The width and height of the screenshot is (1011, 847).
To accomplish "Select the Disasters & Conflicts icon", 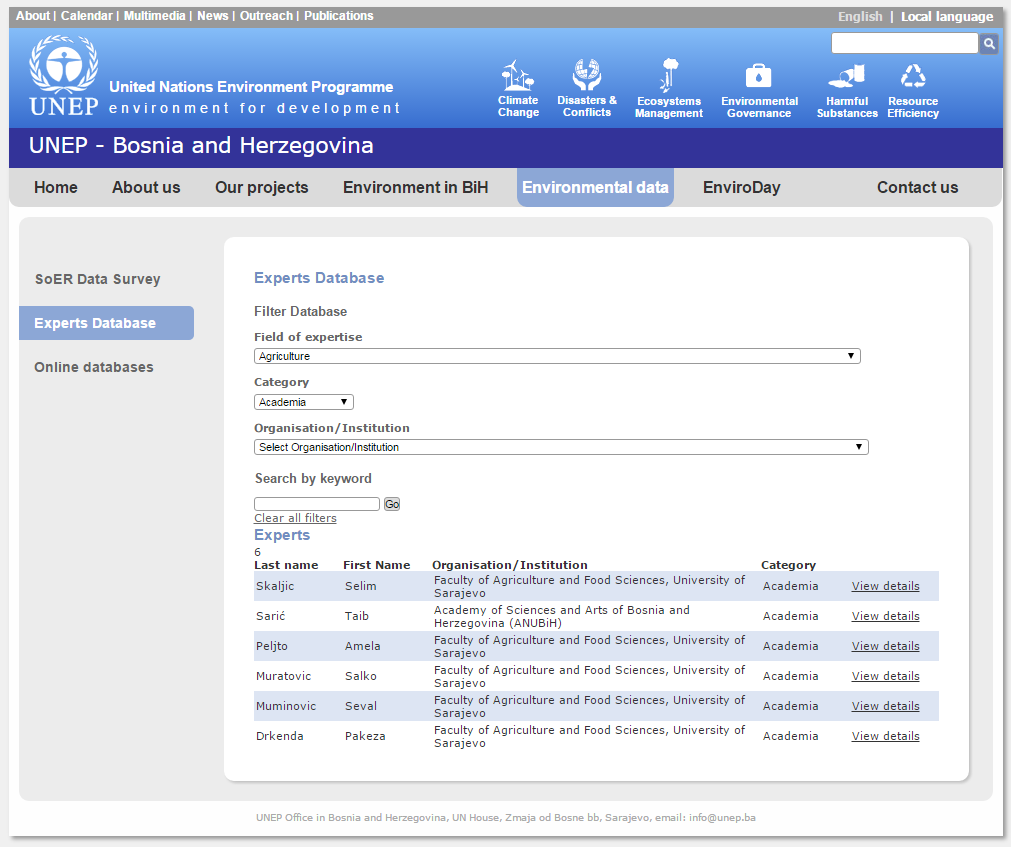I will pyautogui.click(x=587, y=75).
